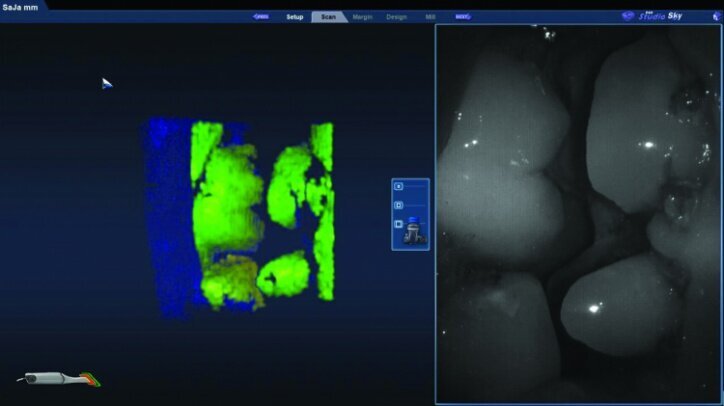Click the live camera tooth view
This screenshot has width=724, height=406.
pyautogui.click(x=578, y=213)
